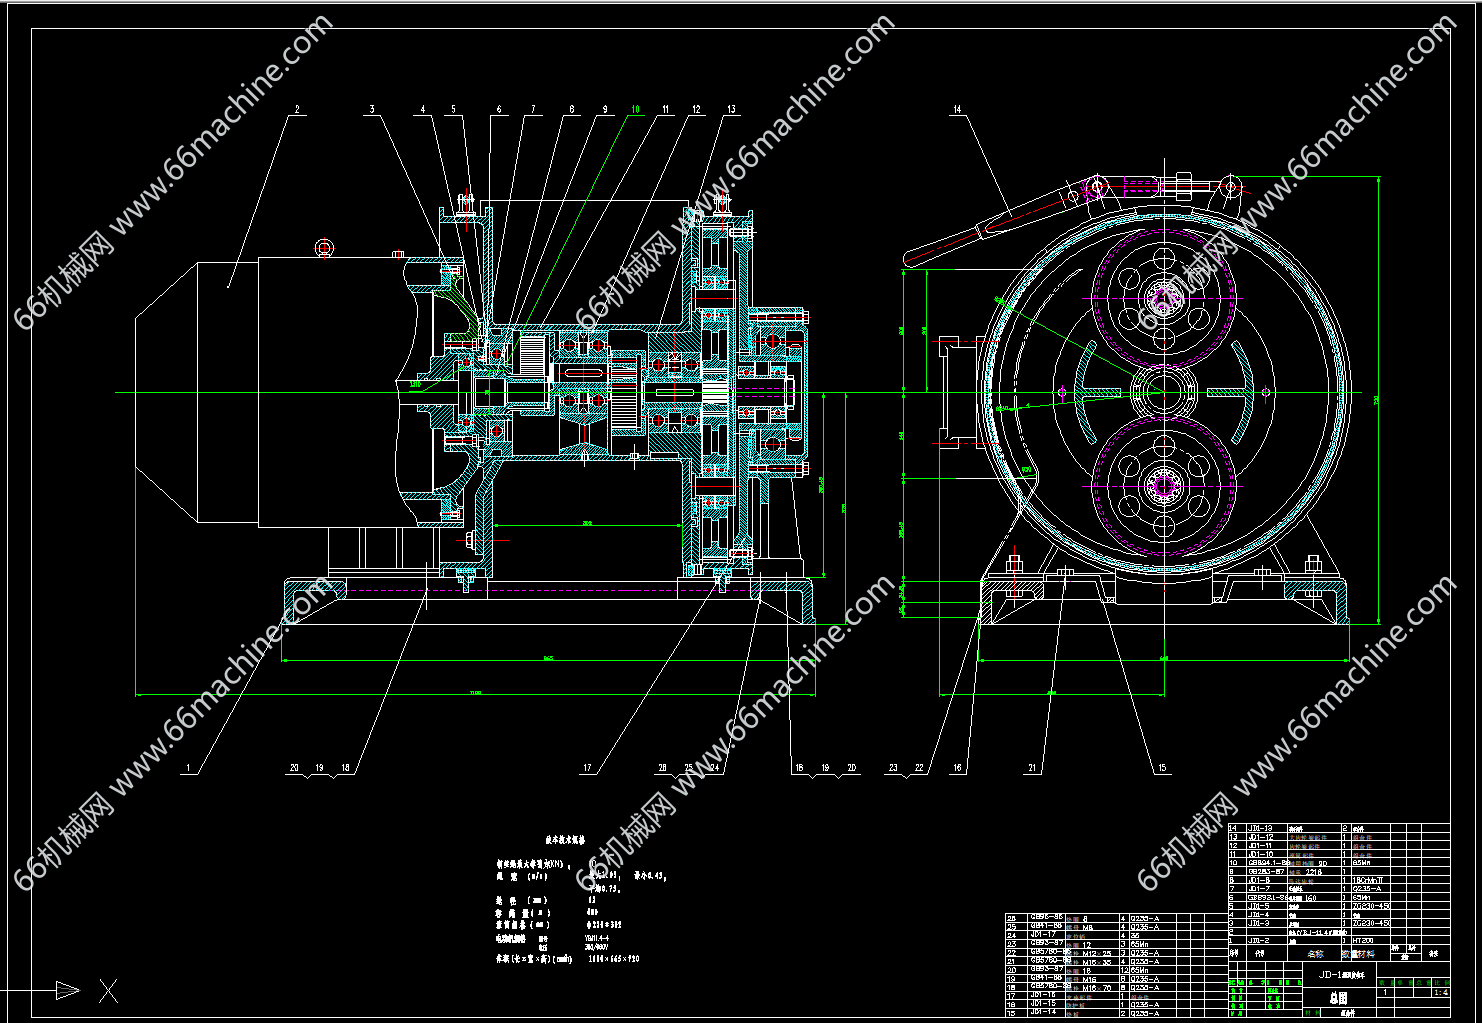Click the JD1-5 part code cell

(1259, 906)
